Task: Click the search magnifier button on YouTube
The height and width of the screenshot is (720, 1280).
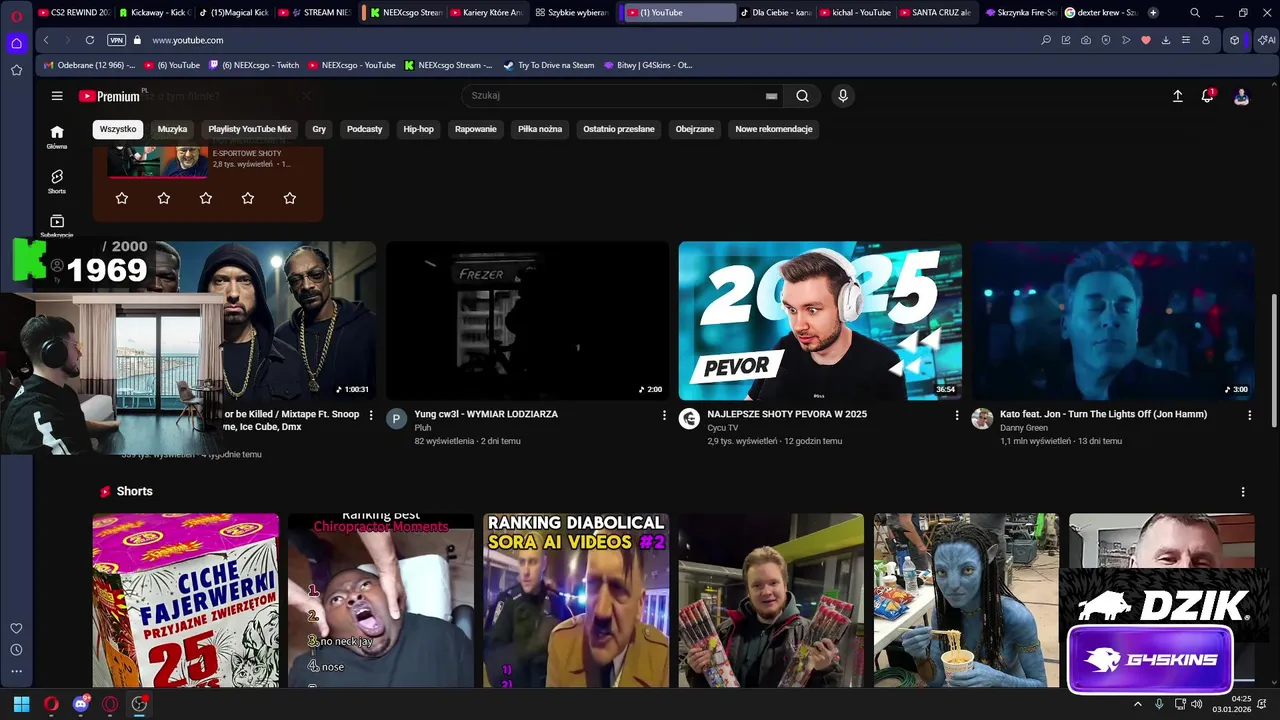Action: click(x=802, y=96)
